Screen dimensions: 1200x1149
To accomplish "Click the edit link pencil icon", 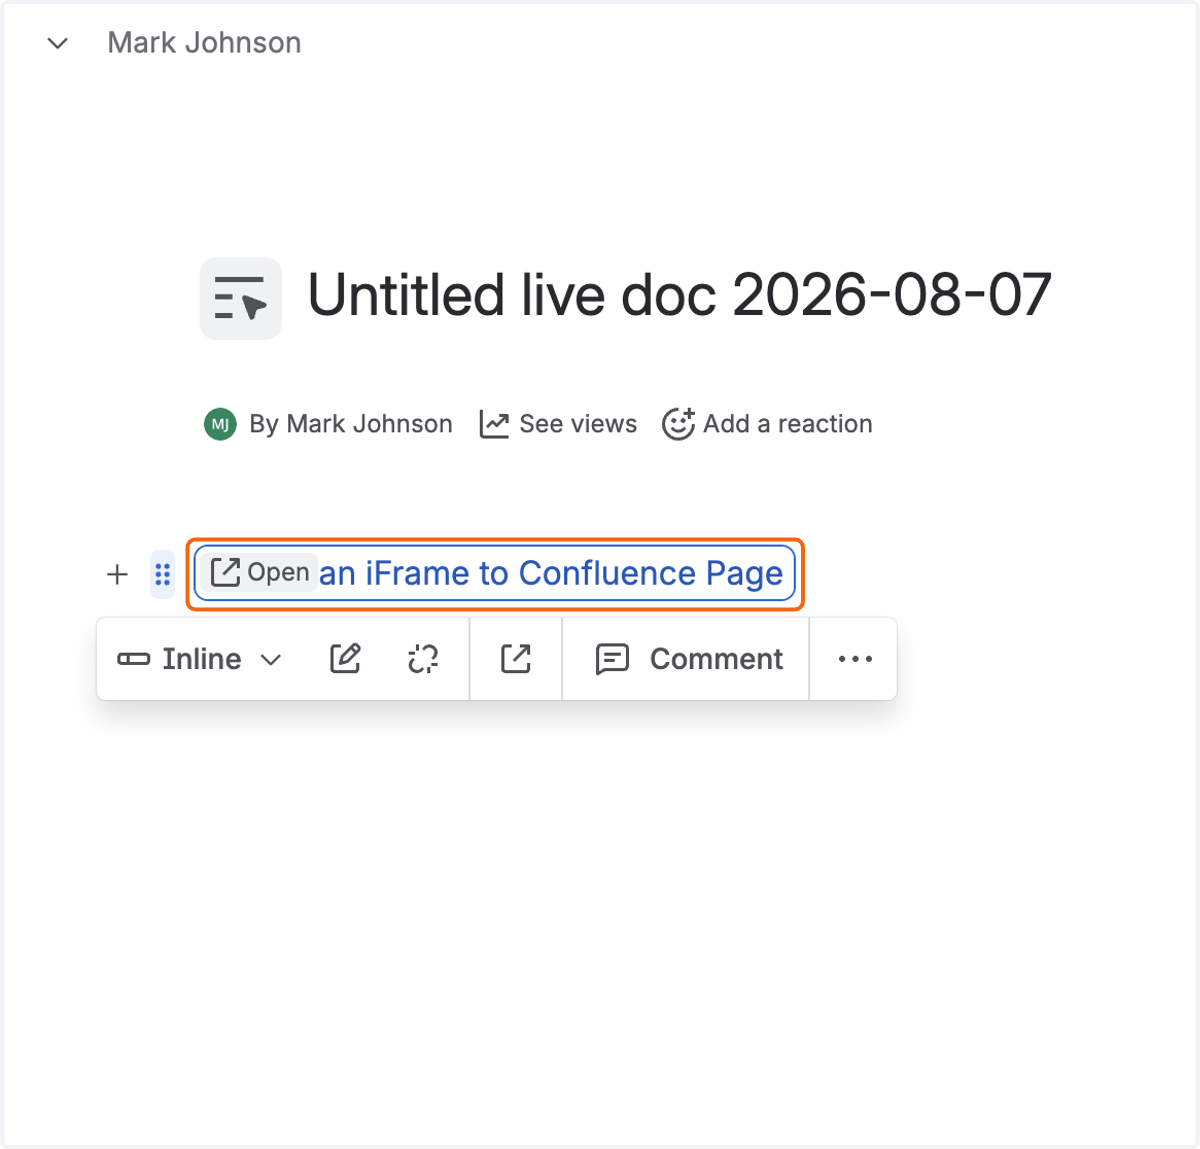I will 345,659.
